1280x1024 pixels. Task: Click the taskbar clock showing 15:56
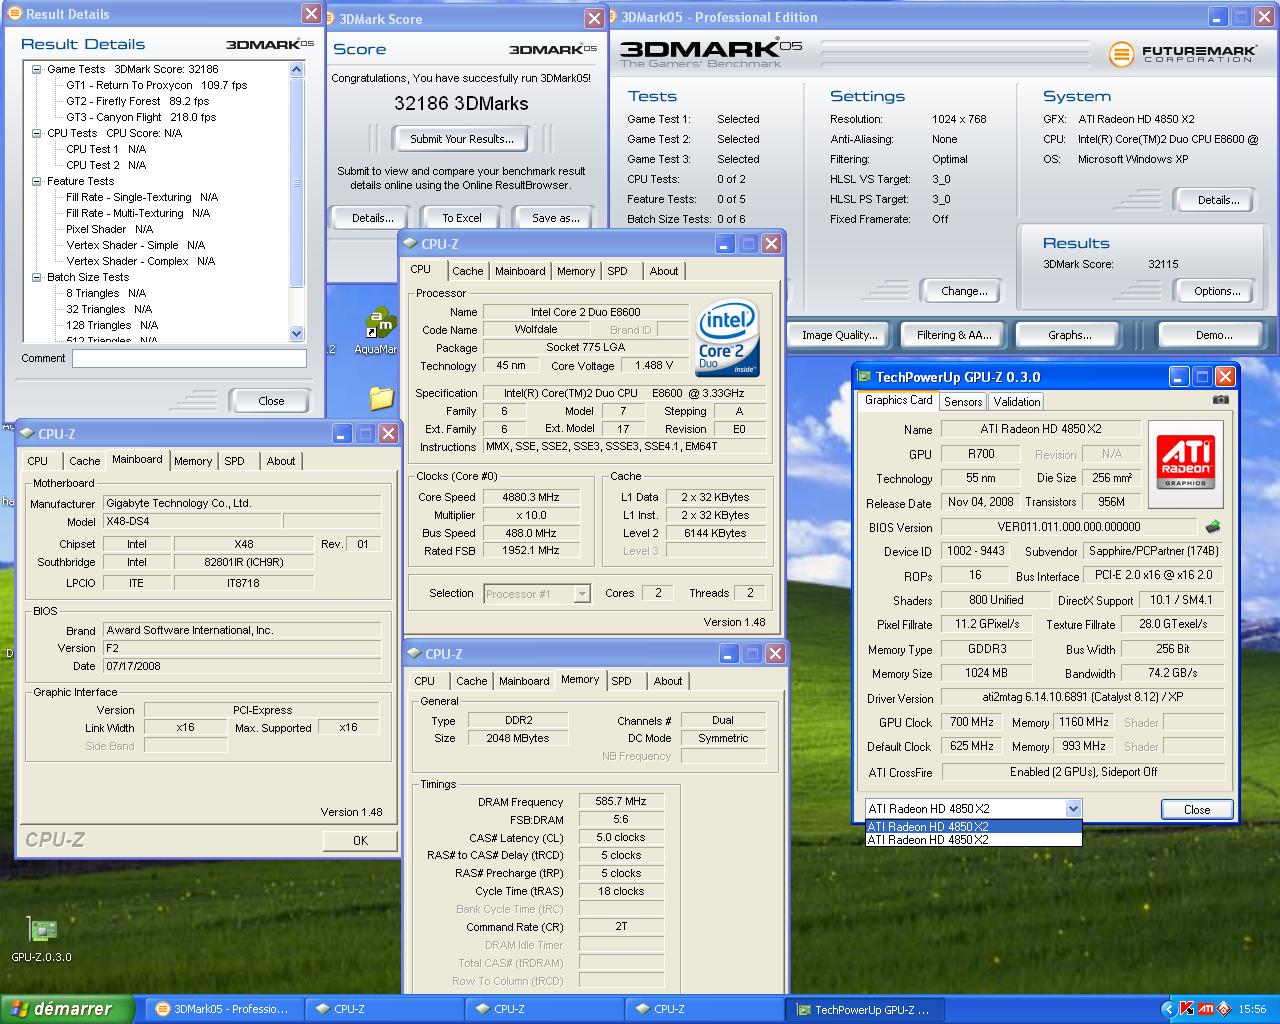coord(1252,1009)
